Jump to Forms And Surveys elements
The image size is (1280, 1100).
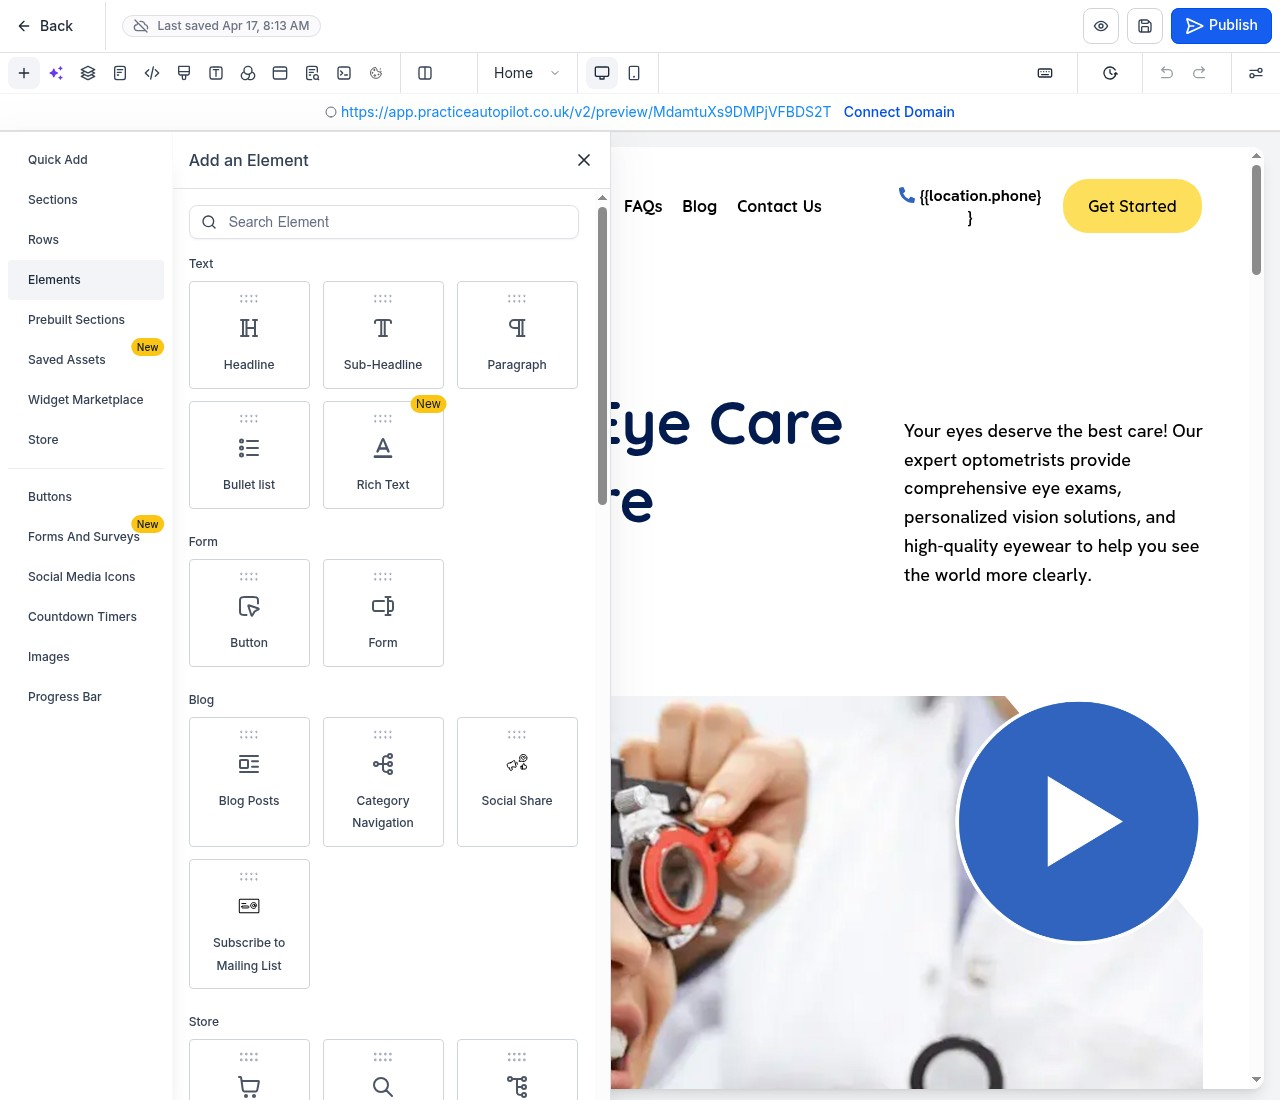86,537
